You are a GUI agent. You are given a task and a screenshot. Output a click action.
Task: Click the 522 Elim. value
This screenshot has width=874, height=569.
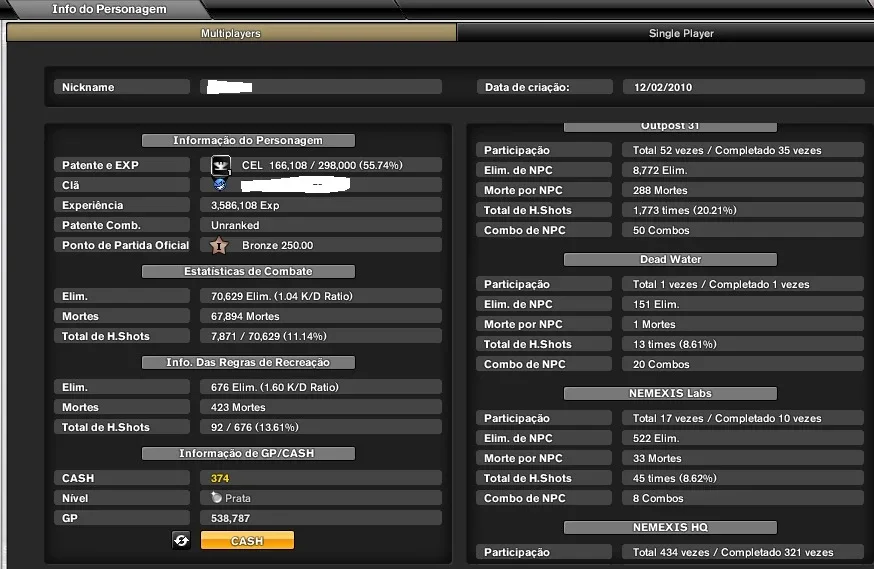656,439
